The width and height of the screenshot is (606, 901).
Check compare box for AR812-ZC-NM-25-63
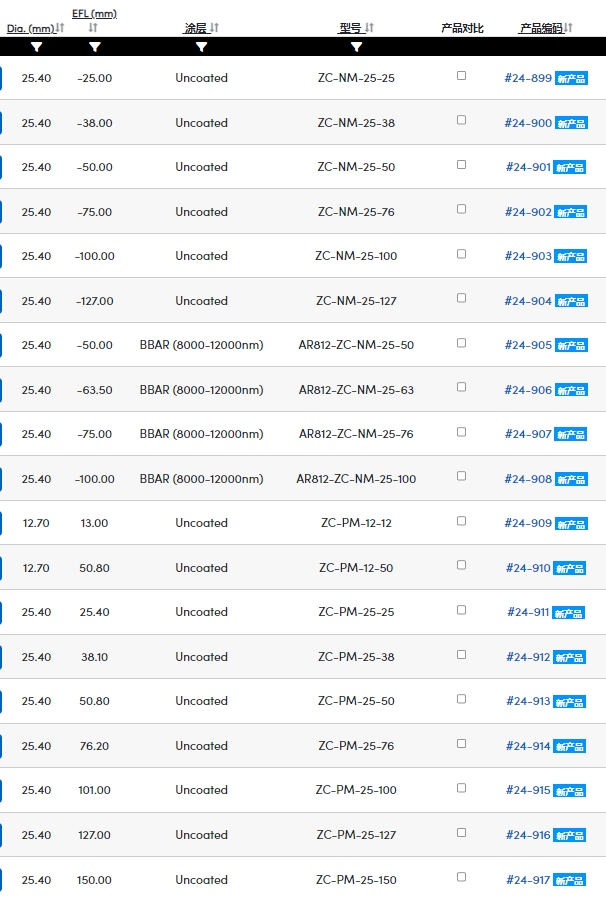coord(461,387)
